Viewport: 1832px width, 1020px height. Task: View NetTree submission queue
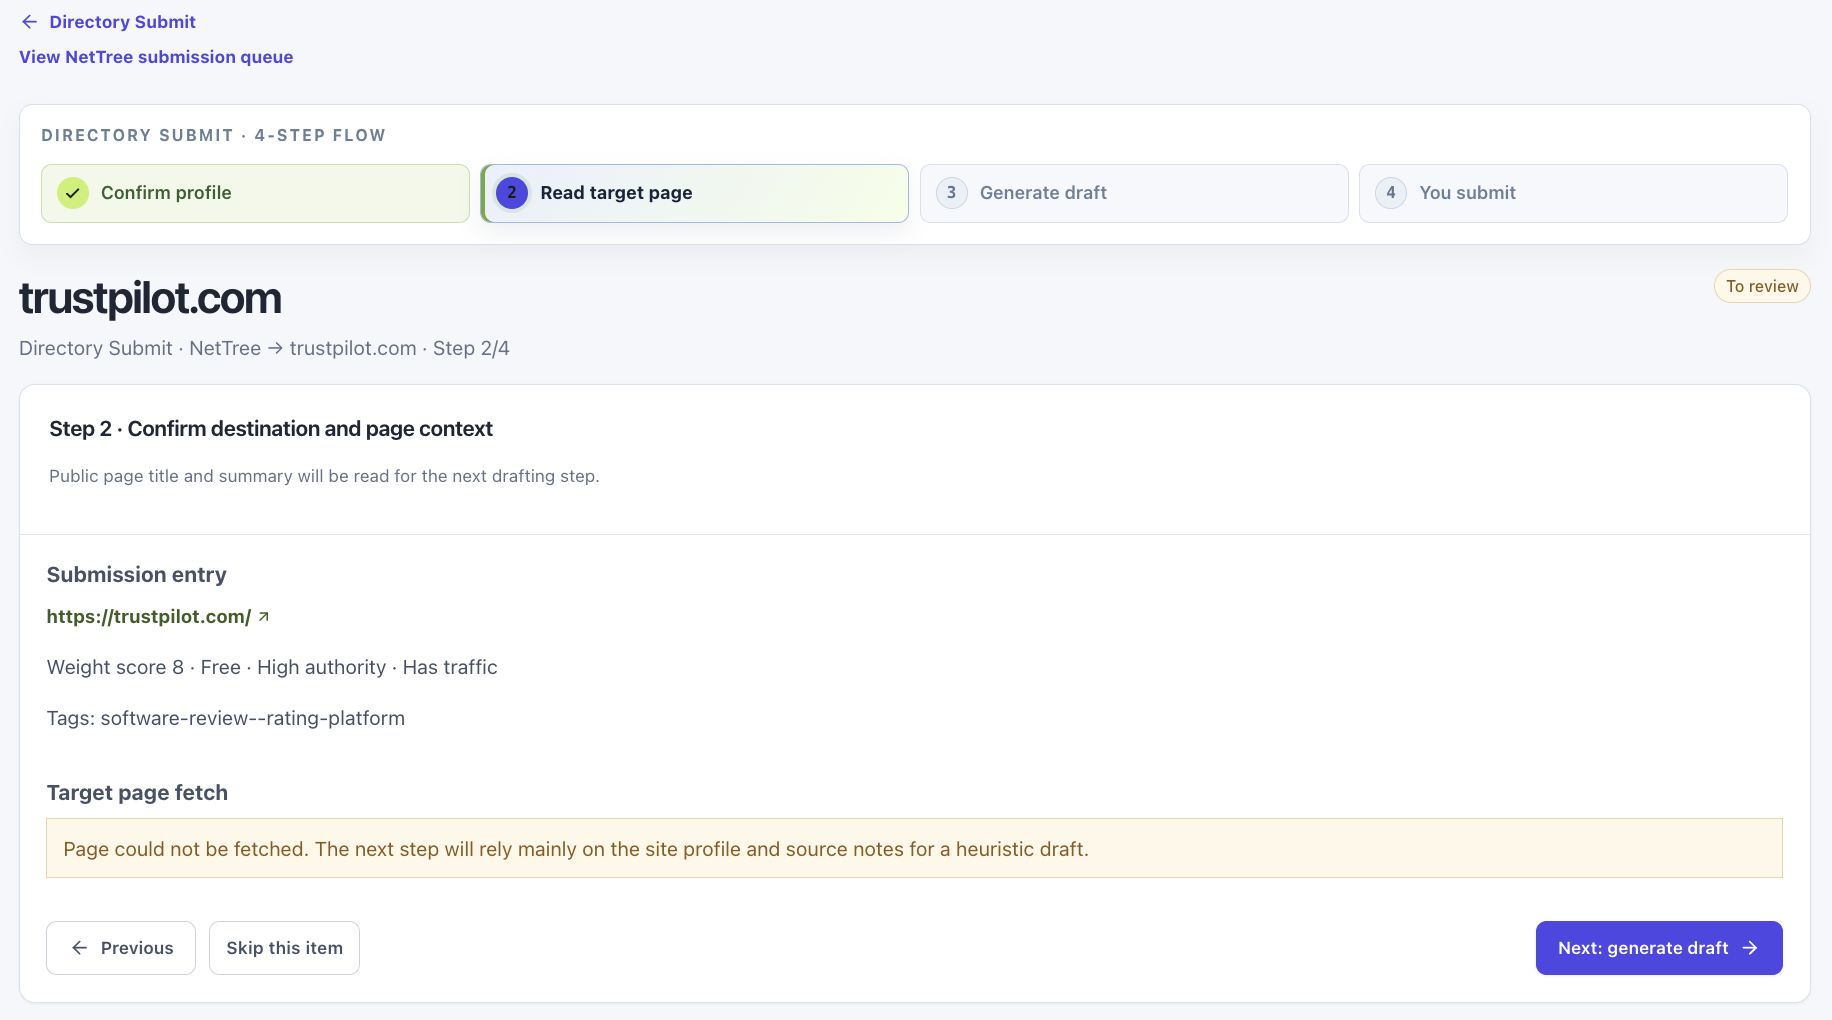click(x=156, y=57)
